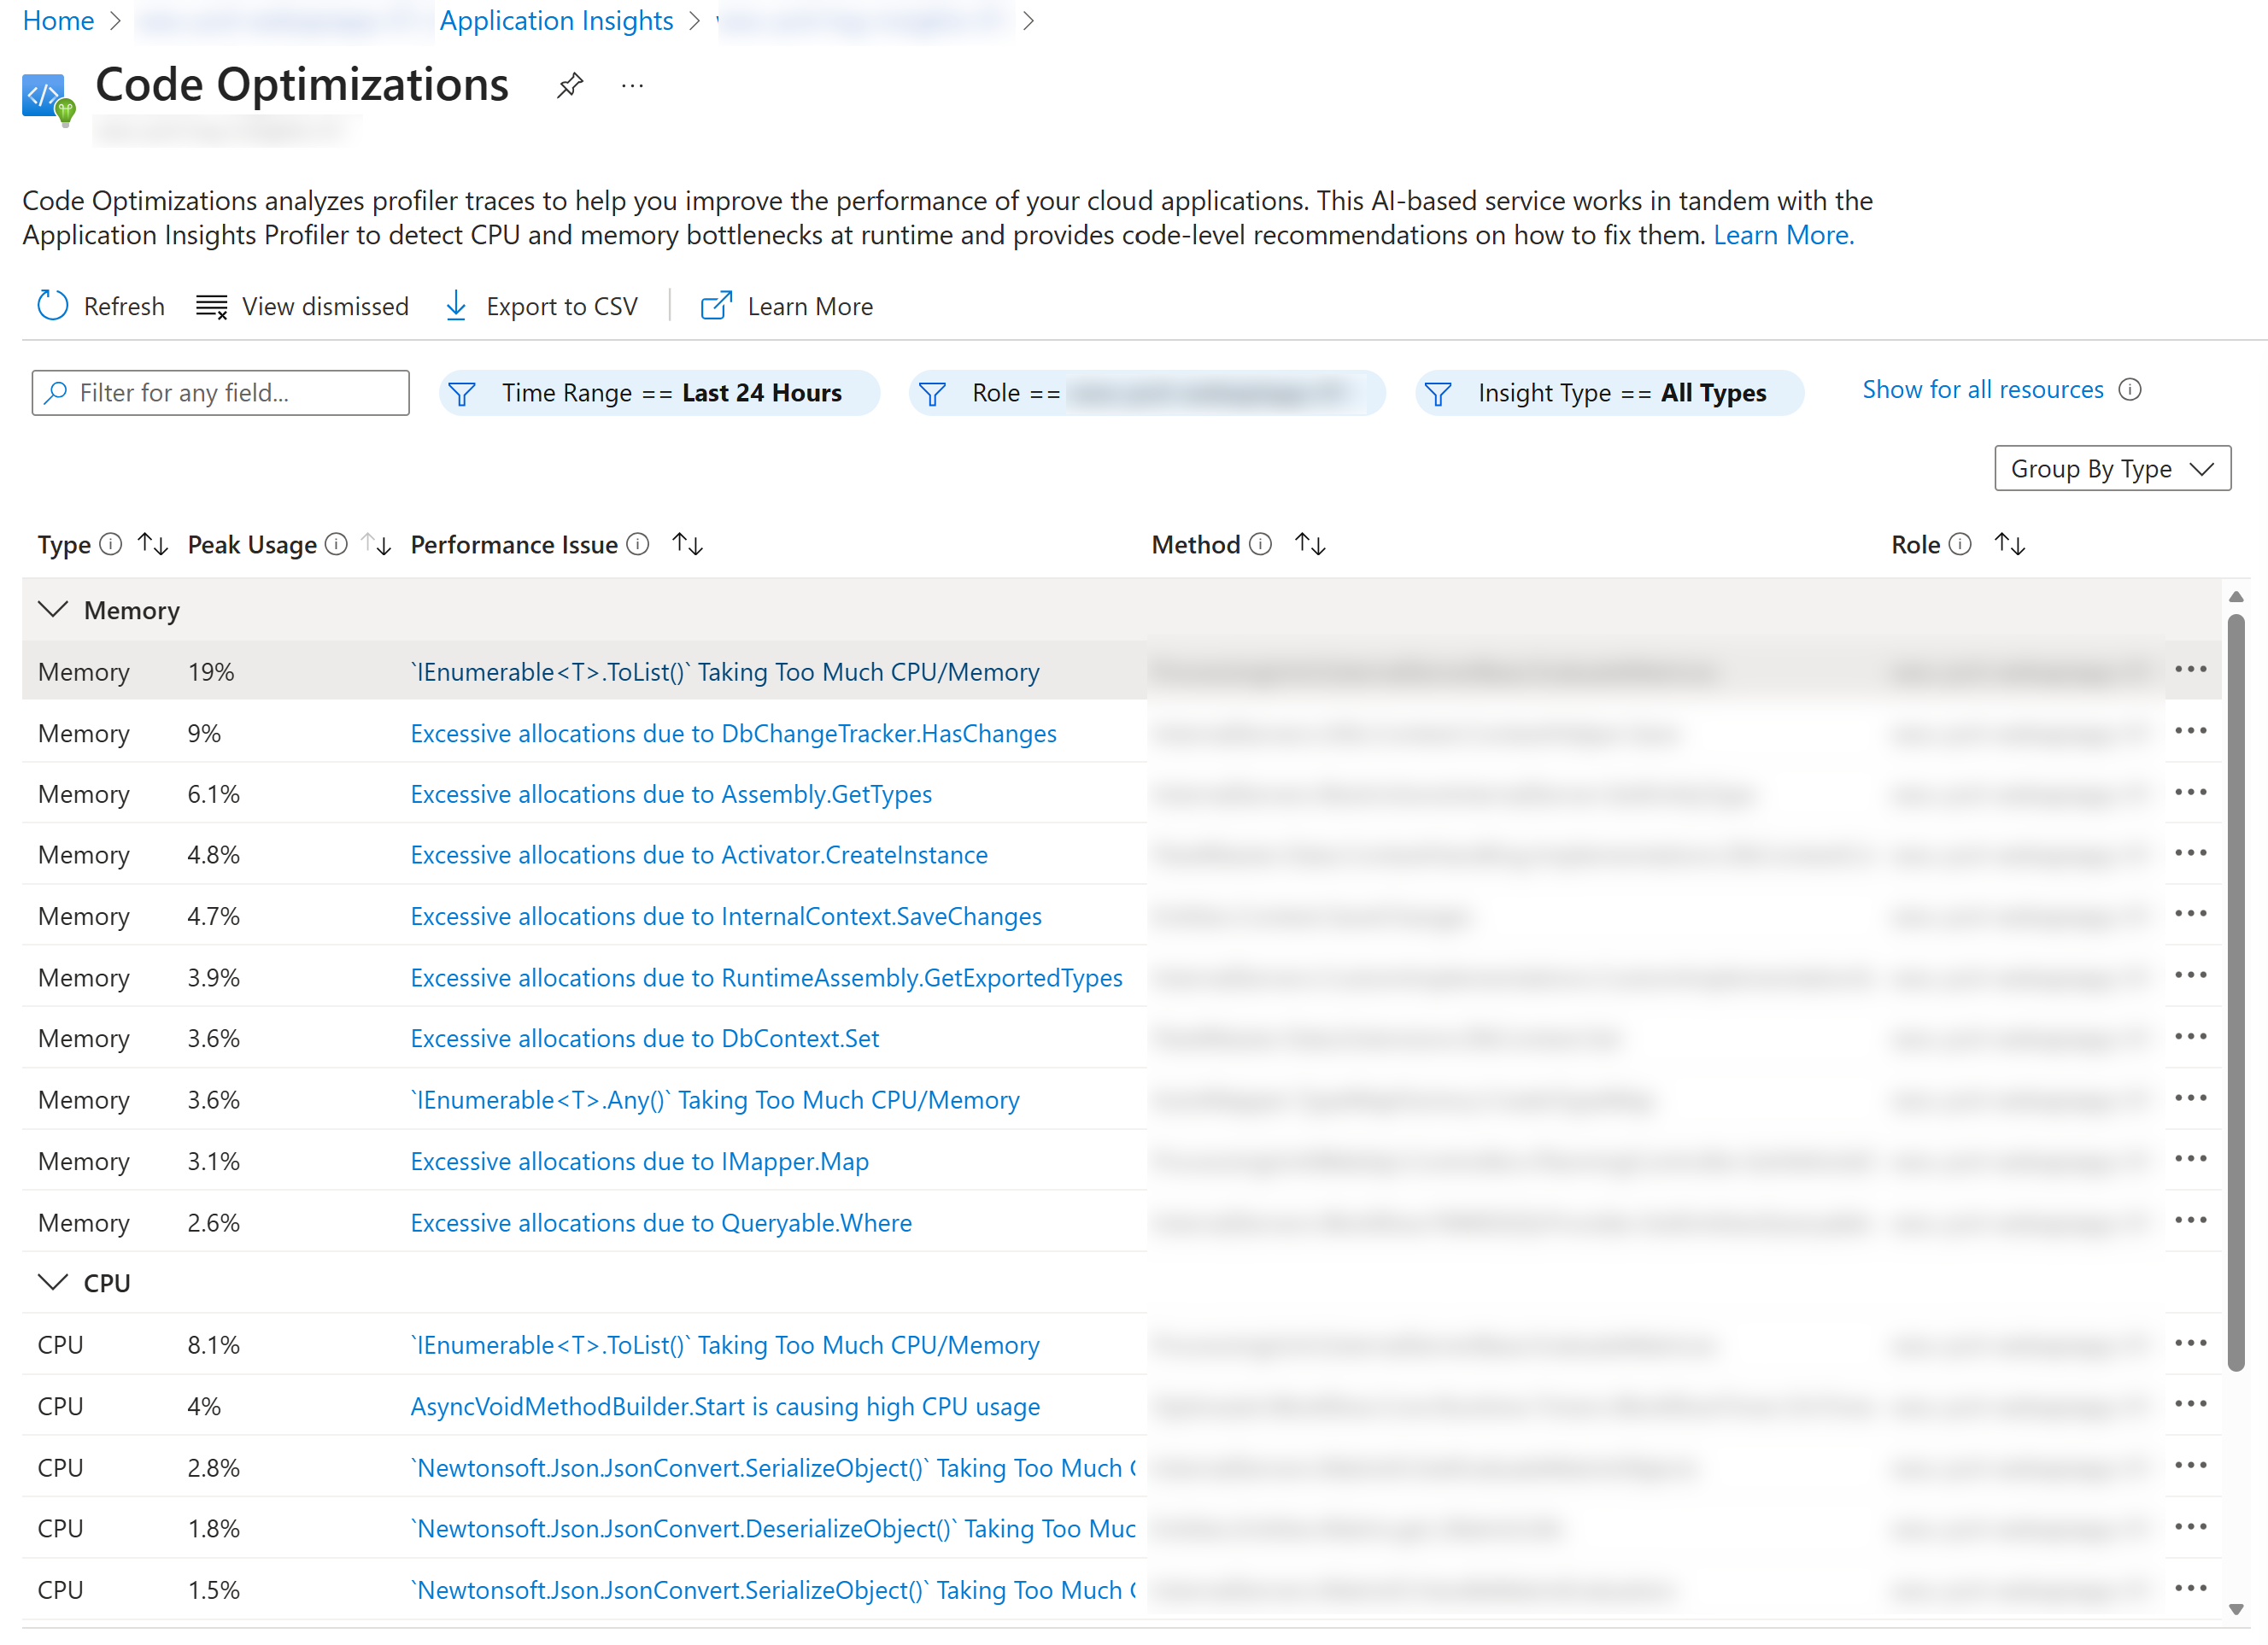Sort the table by Peak Usage
This screenshot has width=2268, height=1645.
pos(376,544)
